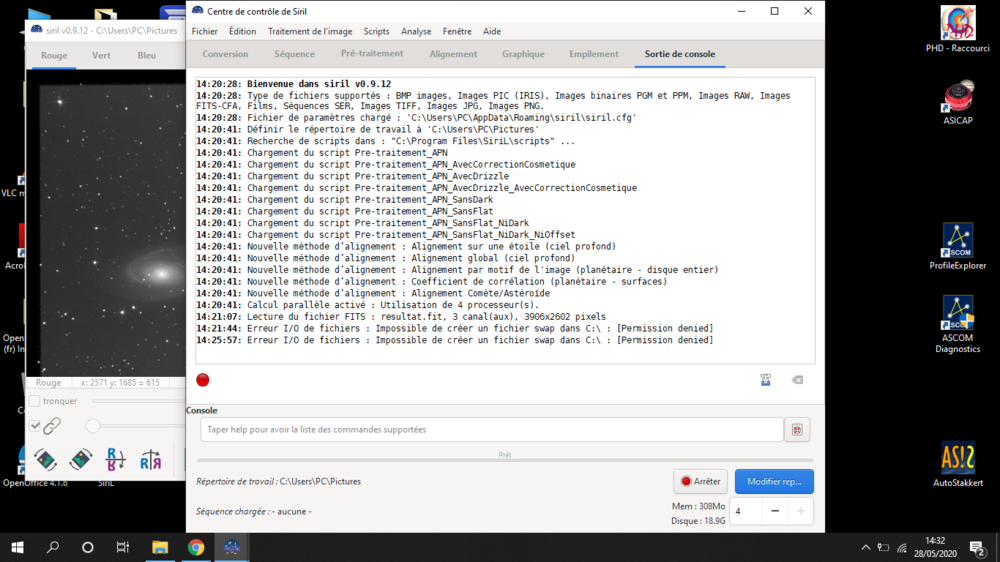Open File Explorer from taskbar
1000x562 pixels.
pos(159,547)
